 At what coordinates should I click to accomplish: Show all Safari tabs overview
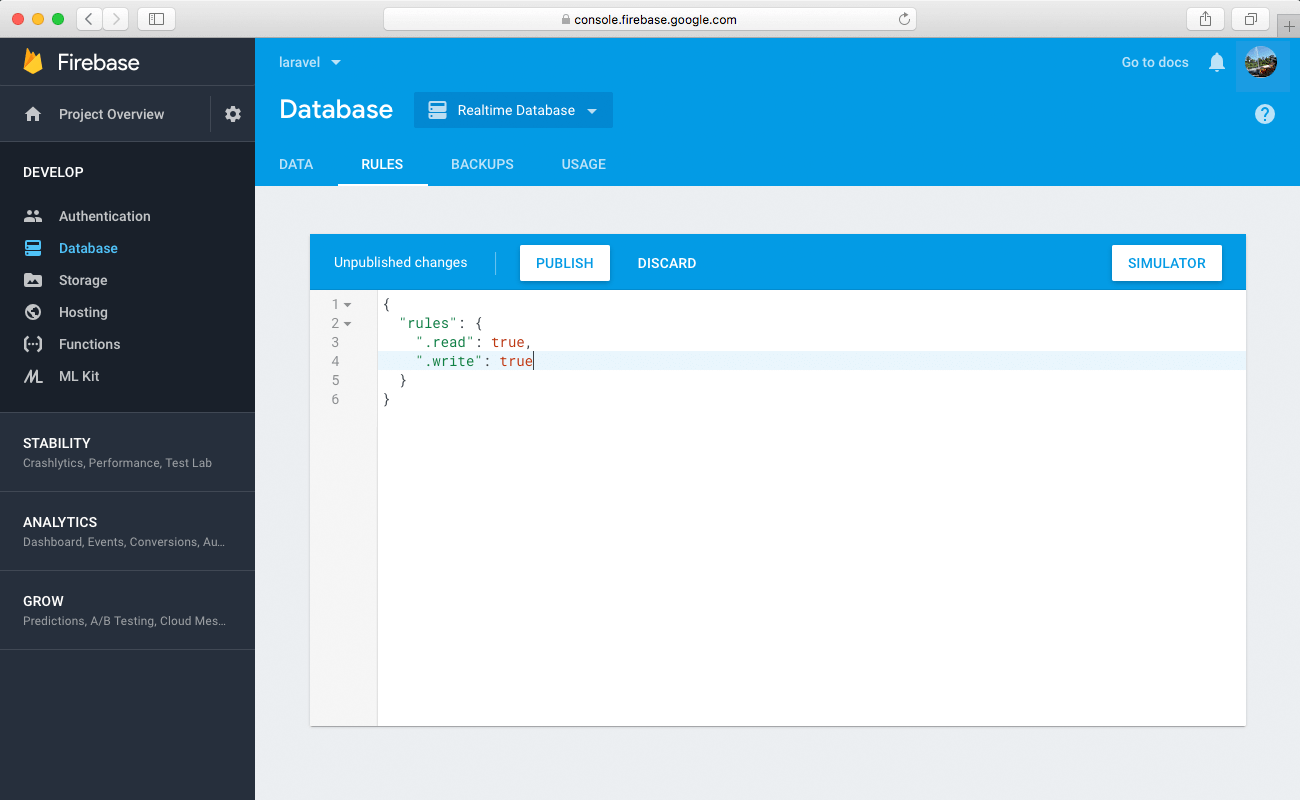coord(1251,18)
